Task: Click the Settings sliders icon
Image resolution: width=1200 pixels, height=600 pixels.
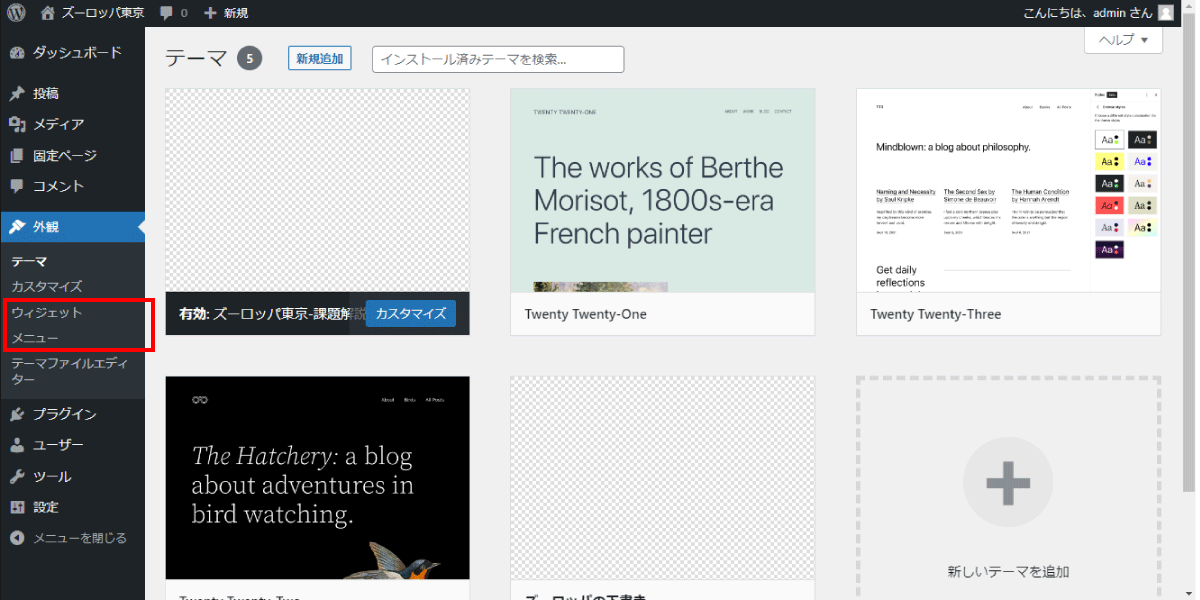Action: tap(17, 507)
